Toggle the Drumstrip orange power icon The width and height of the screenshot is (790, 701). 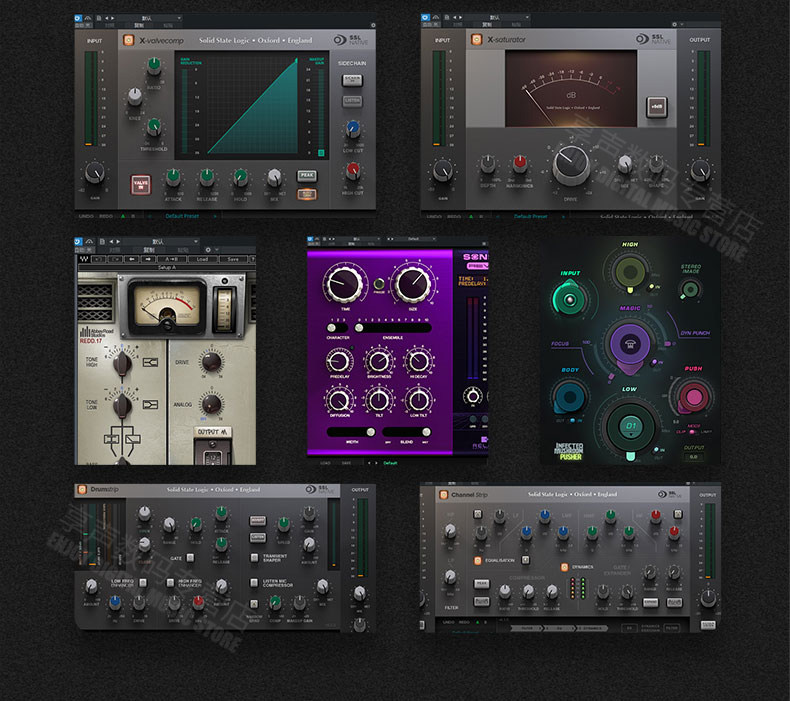pyautogui.click(x=82, y=489)
